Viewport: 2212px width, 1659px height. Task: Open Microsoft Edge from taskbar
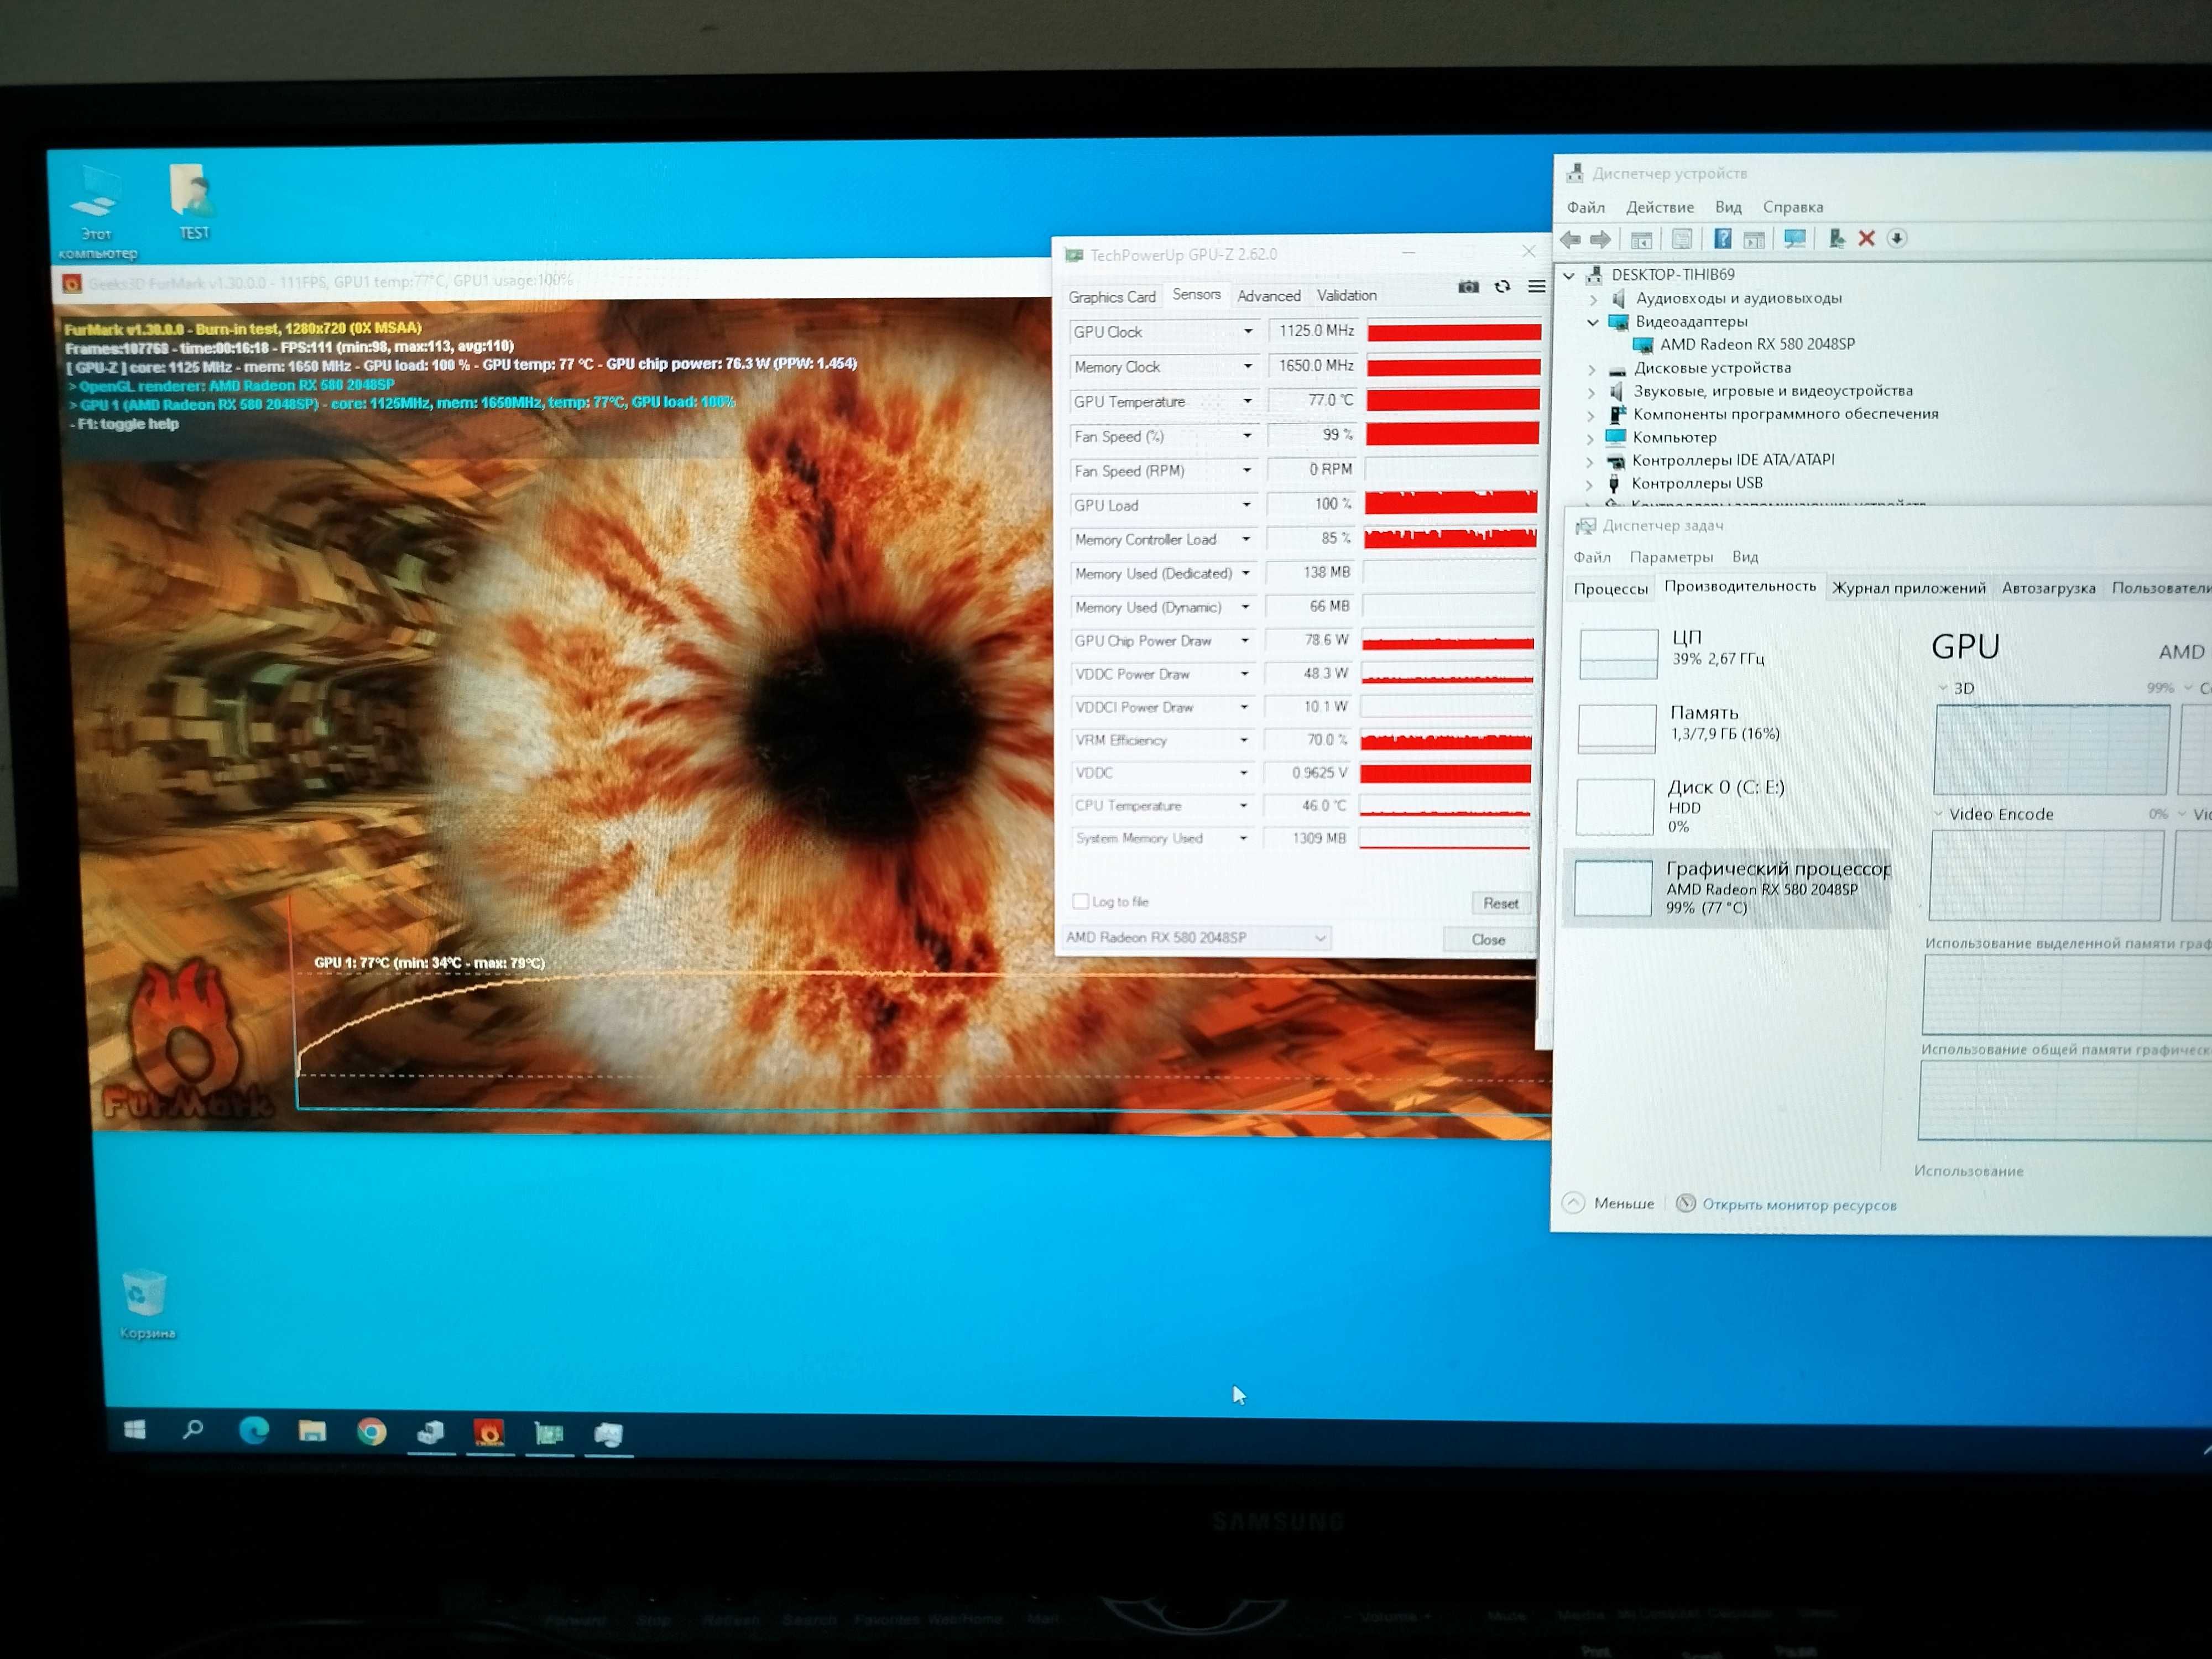pos(253,1431)
